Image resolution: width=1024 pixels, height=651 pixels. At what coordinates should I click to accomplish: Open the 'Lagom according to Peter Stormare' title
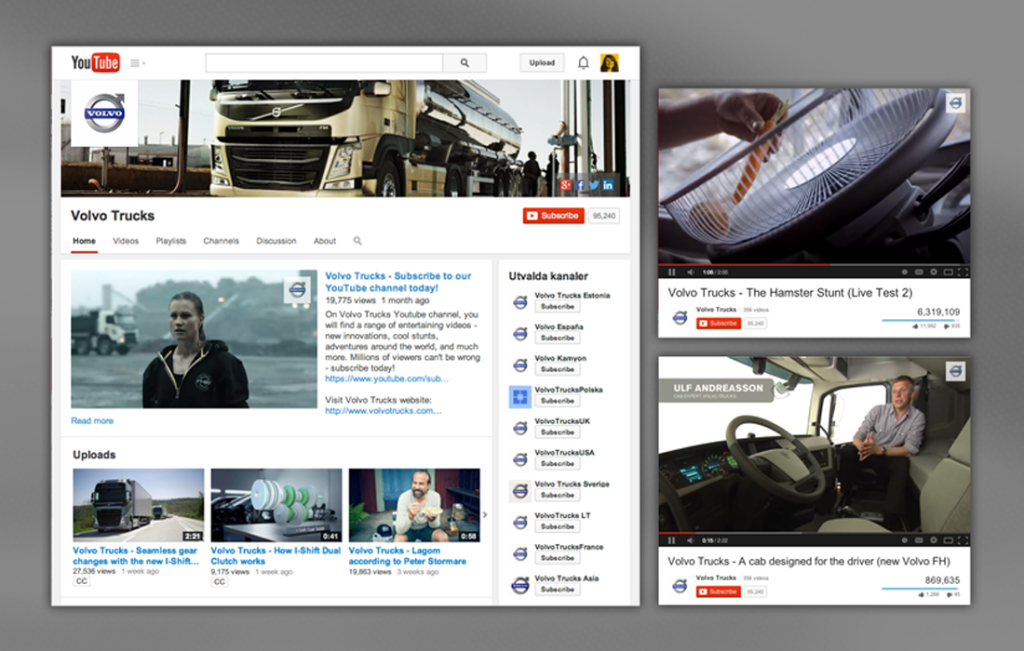[408, 556]
